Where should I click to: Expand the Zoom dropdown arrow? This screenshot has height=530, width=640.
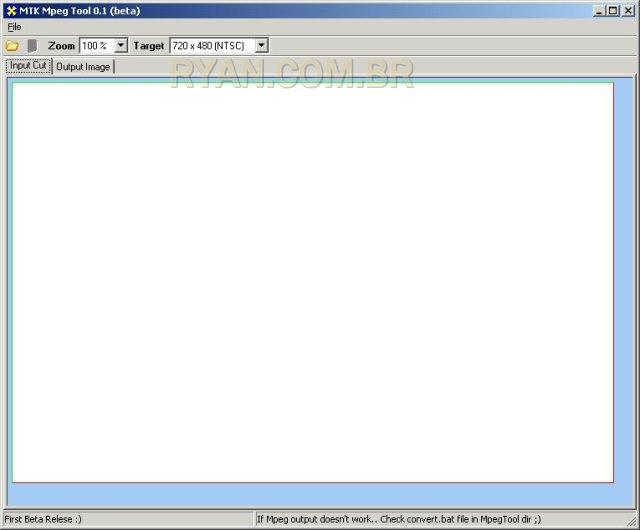[121, 46]
